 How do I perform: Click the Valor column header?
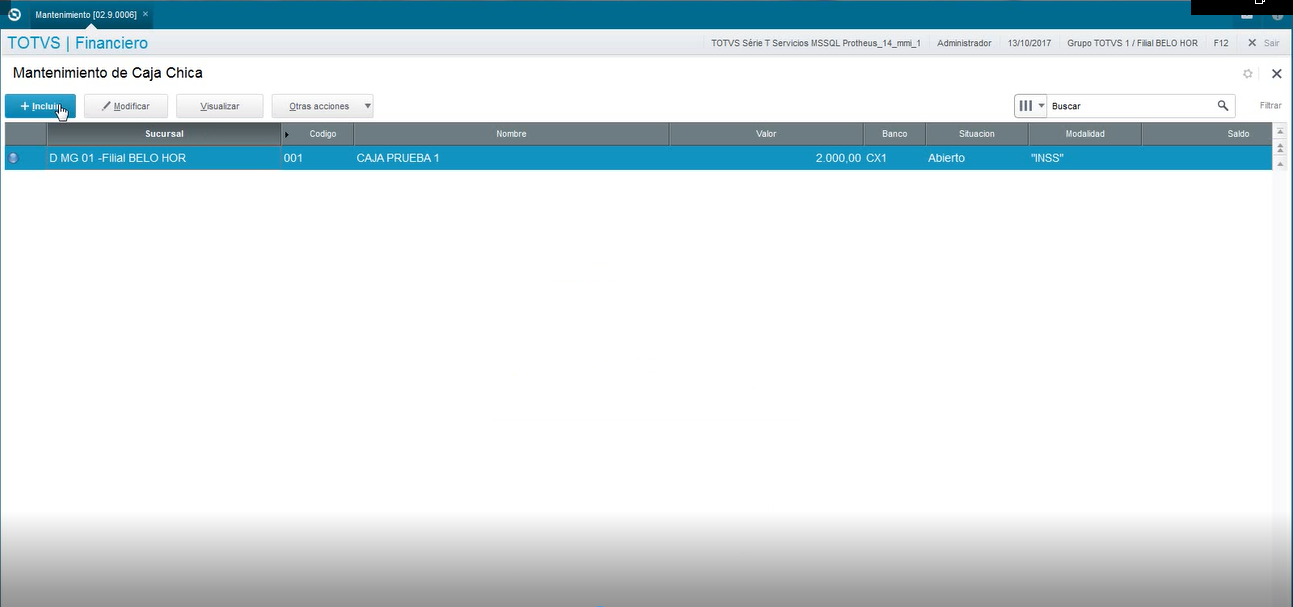coord(766,134)
